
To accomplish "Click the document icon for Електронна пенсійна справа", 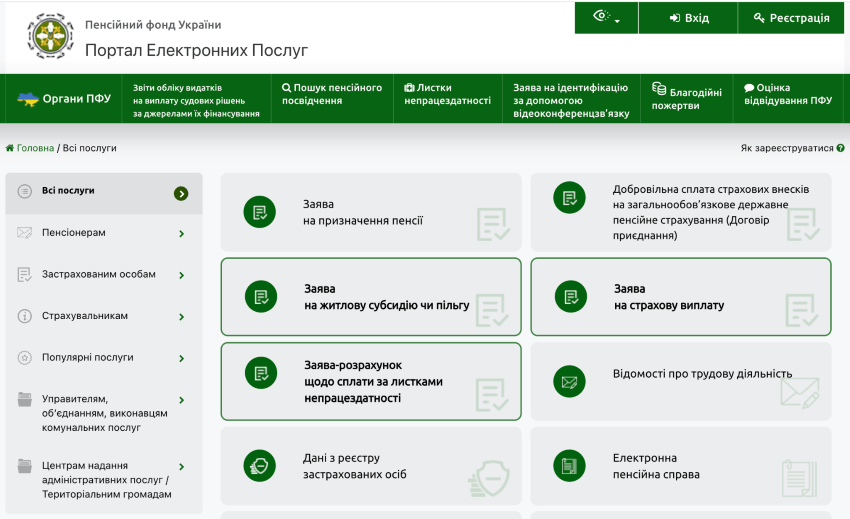I will click(569, 466).
